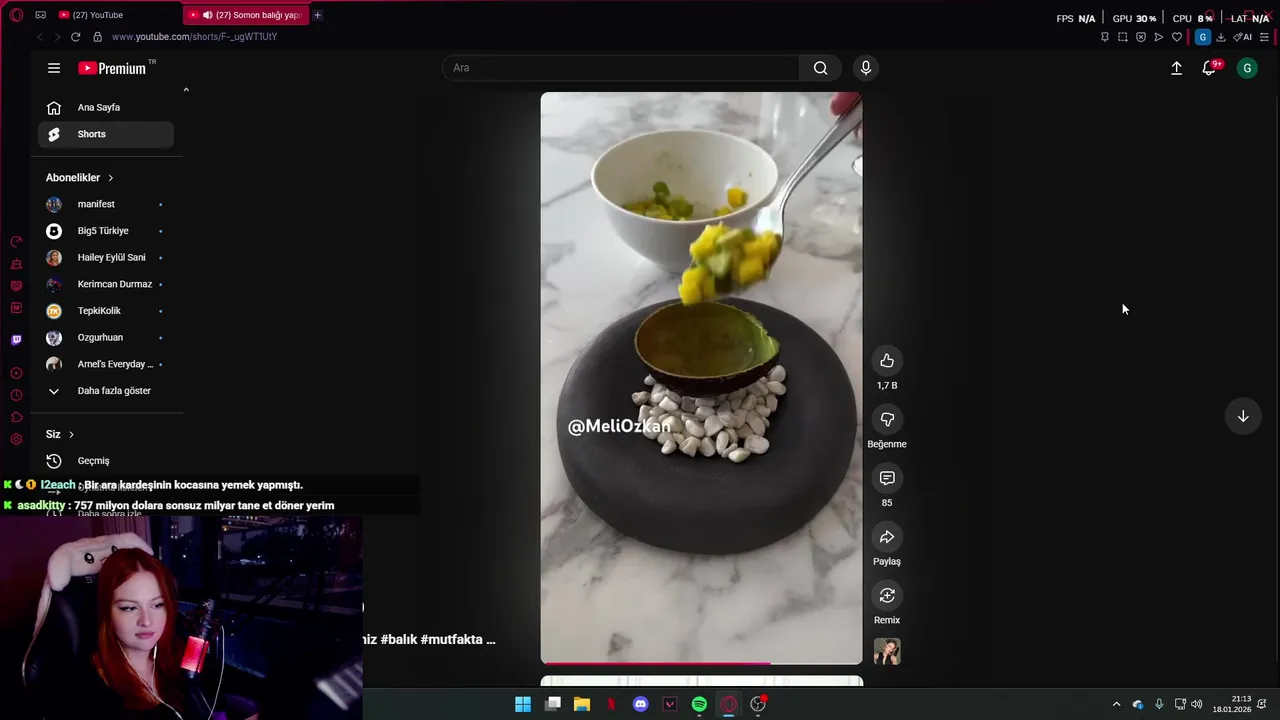1280x720 pixels.
Task: Share the Short using Paylaş
Action: coord(887,537)
